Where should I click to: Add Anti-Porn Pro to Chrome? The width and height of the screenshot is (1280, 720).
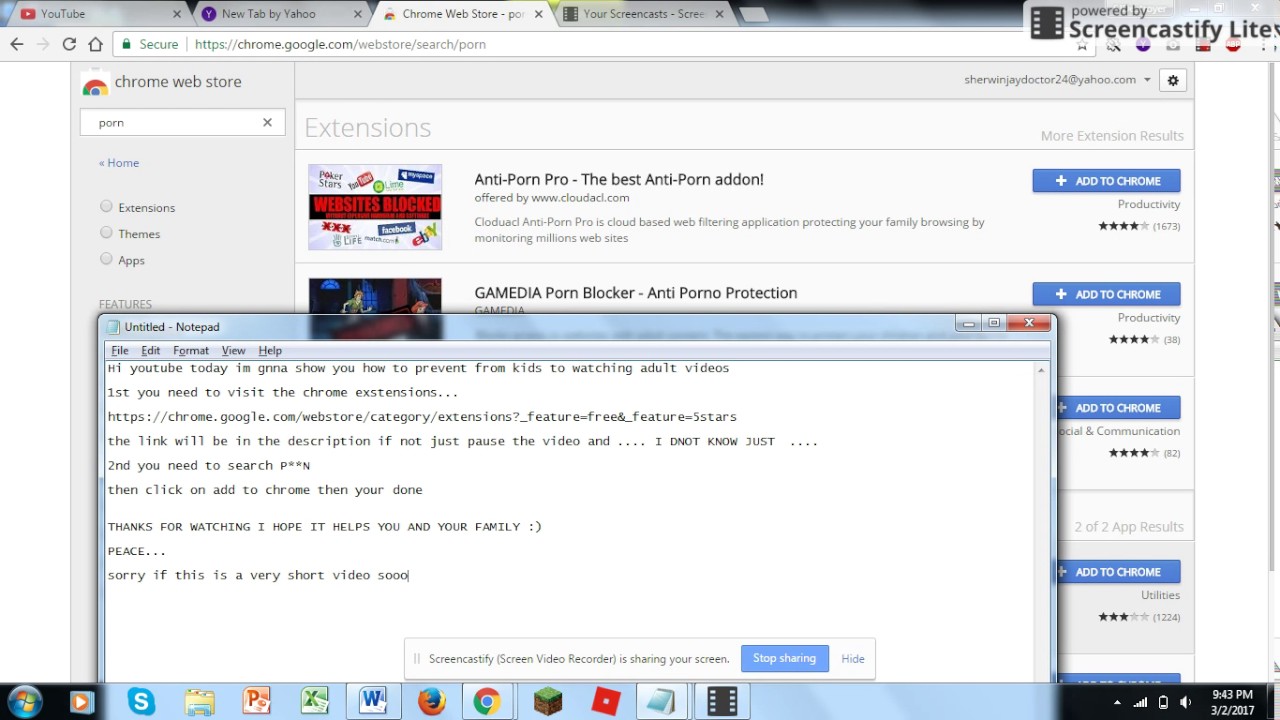click(1106, 181)
